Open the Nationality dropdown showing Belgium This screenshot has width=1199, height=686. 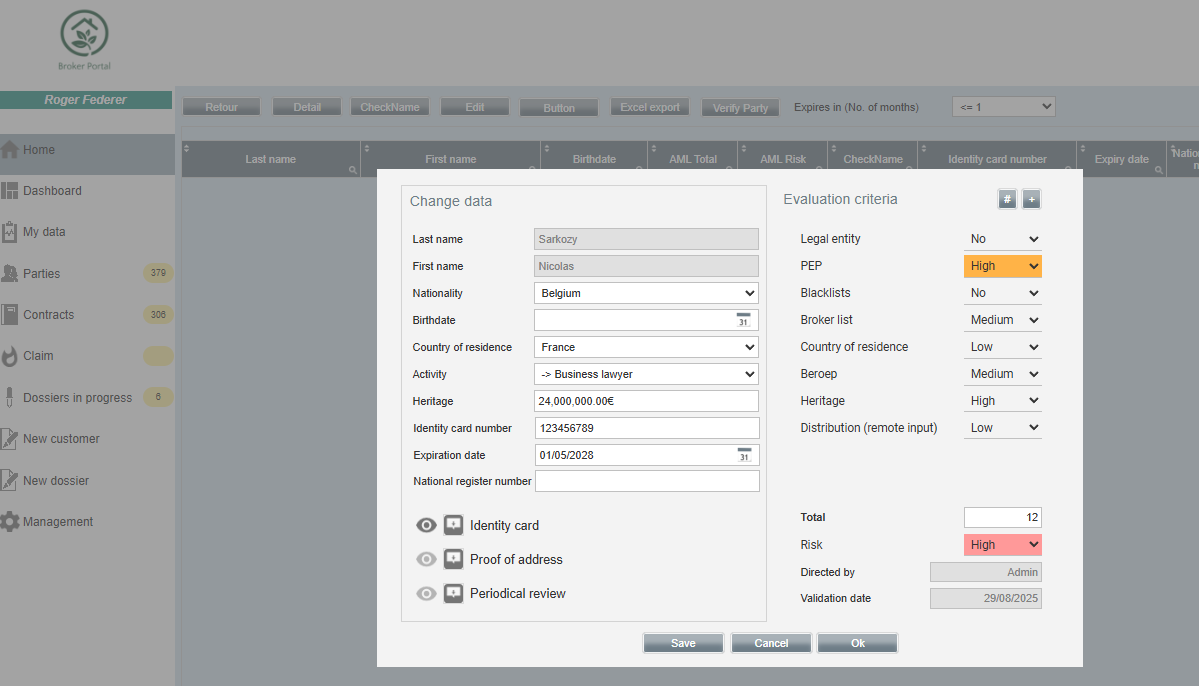tap(646, 293)
